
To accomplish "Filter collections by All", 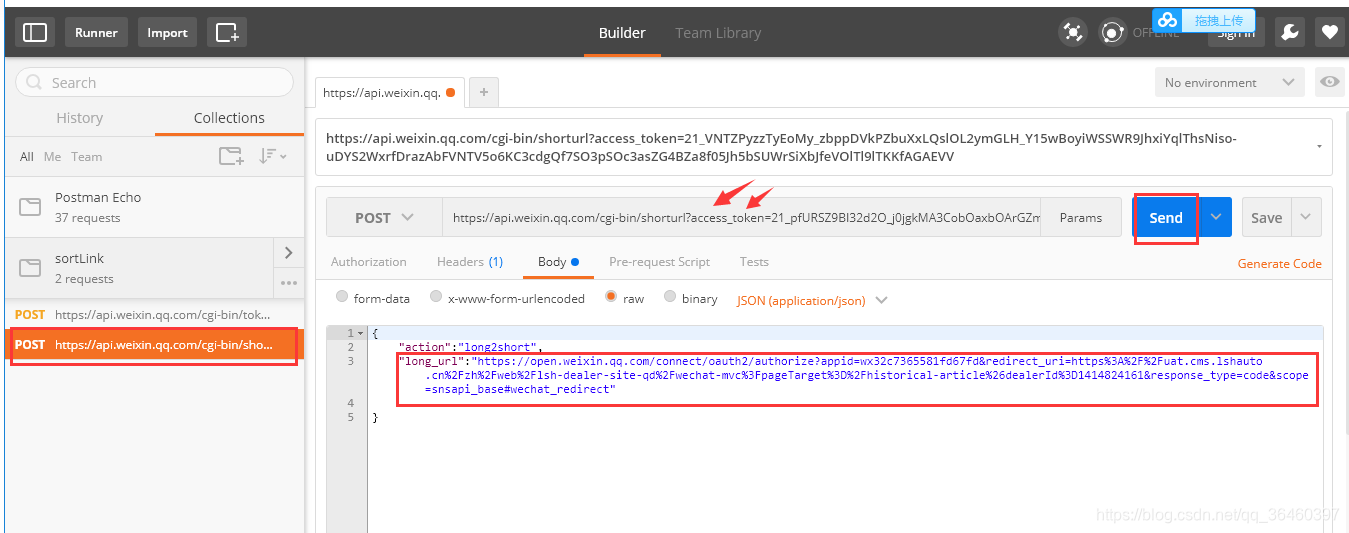I will click(x=27, y=156).
